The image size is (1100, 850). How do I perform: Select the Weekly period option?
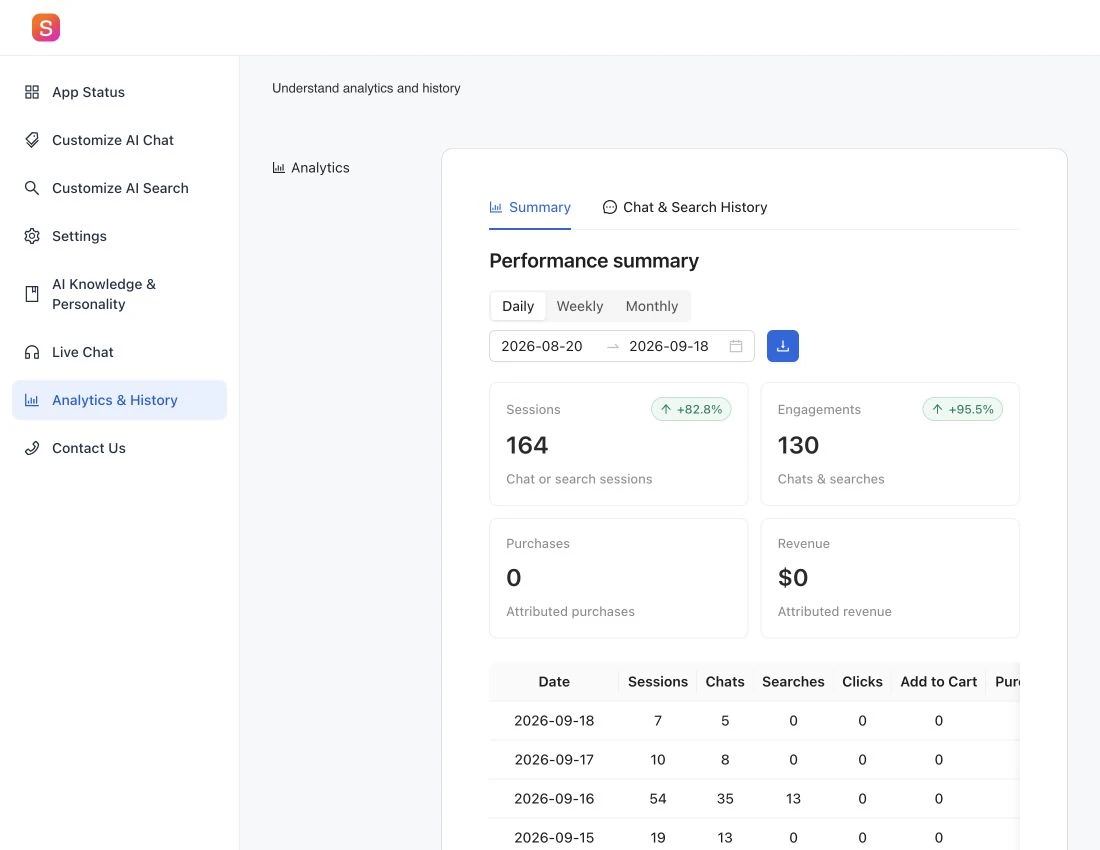579,306
